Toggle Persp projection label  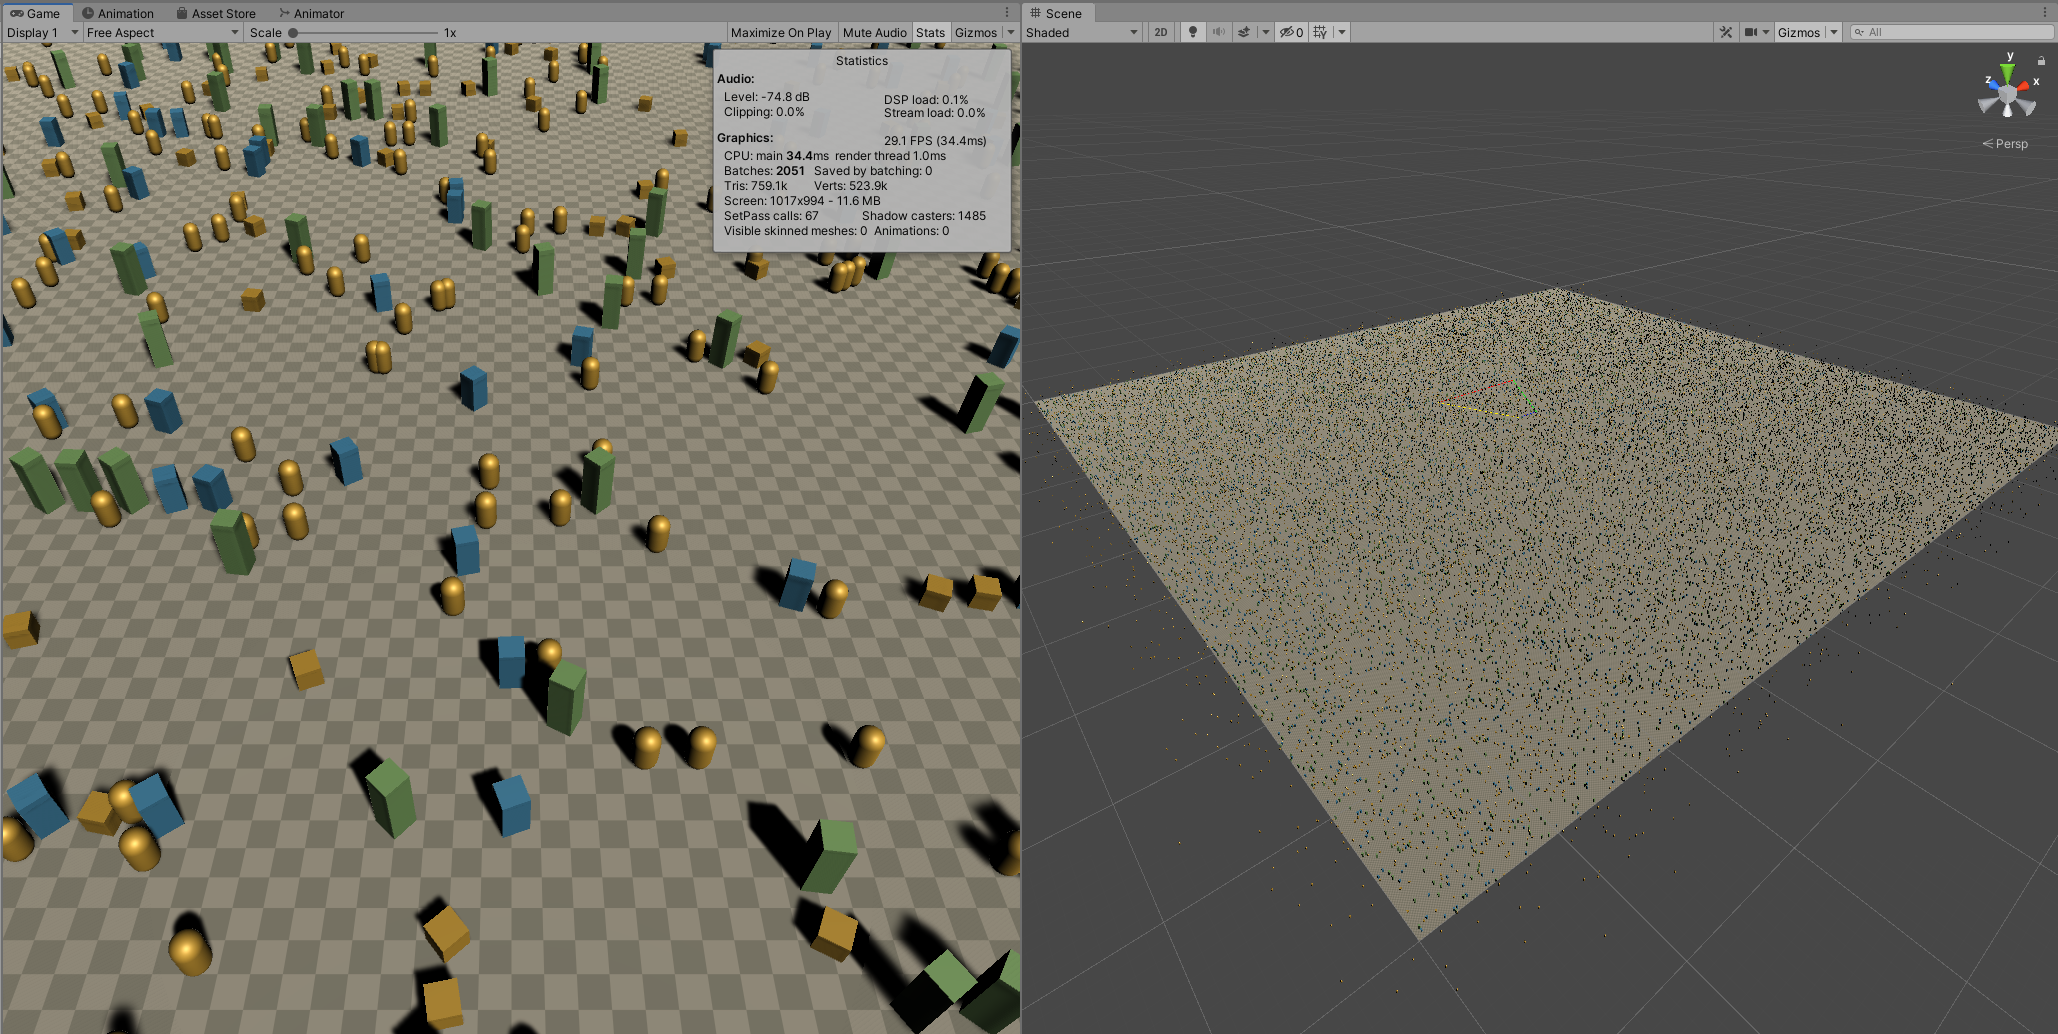[2006, 143]
